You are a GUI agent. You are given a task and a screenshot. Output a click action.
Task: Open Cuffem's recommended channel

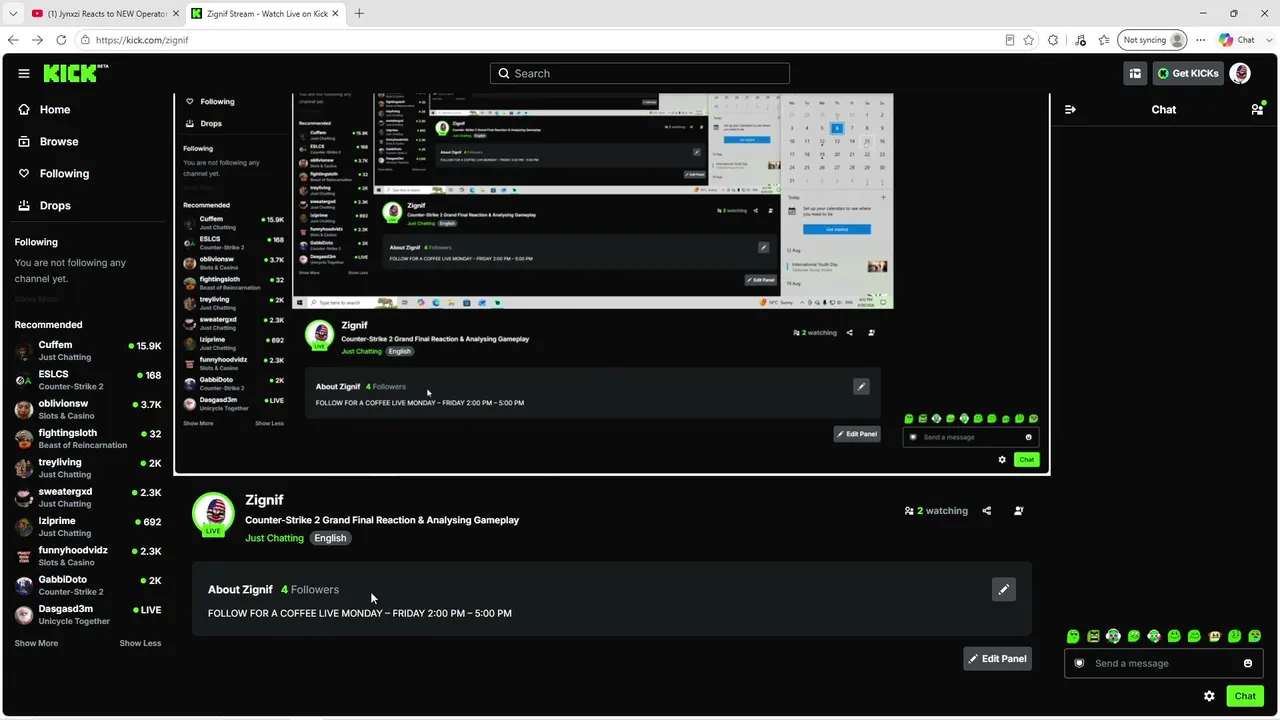(x=88, y=351)
